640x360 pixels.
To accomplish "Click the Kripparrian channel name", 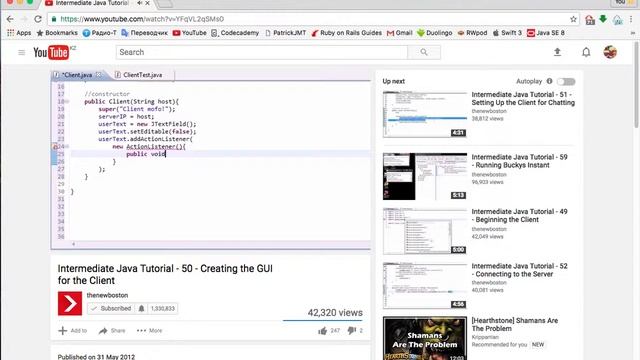I will tap(484, 337).
